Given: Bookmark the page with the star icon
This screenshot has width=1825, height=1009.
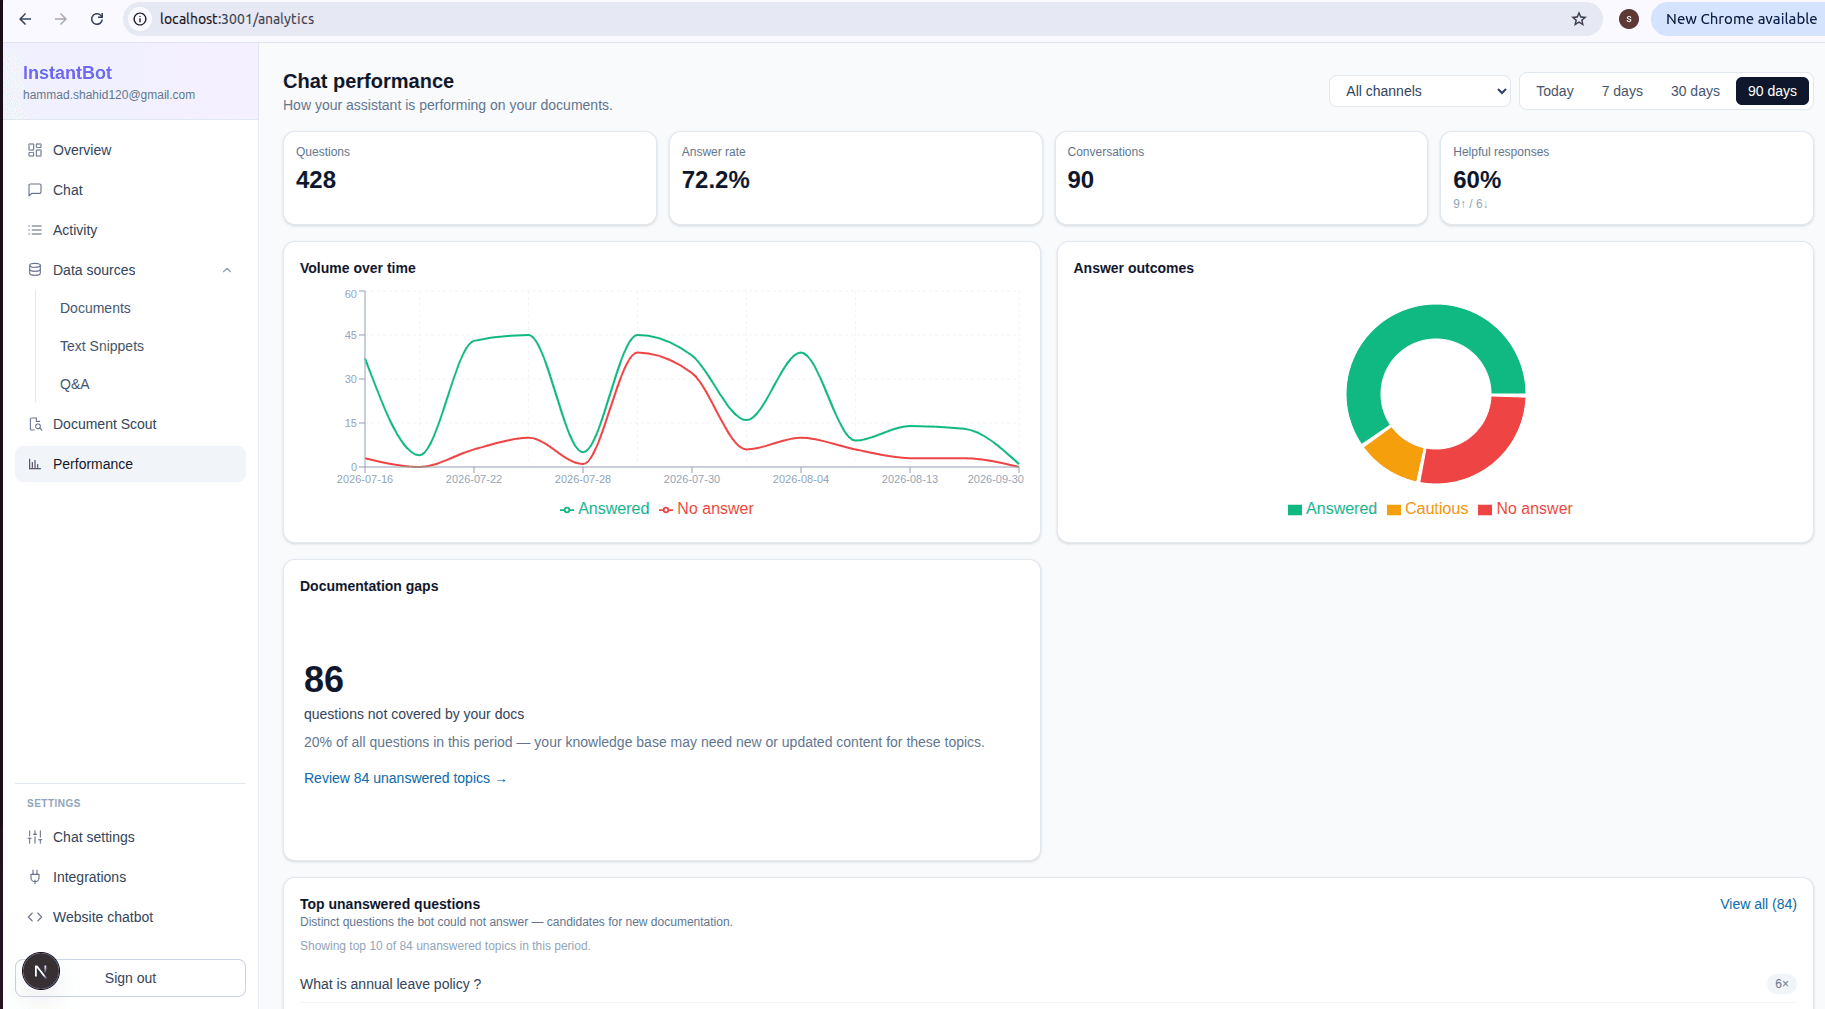Looking at the screenshot, I should [x=1579, y=19].
